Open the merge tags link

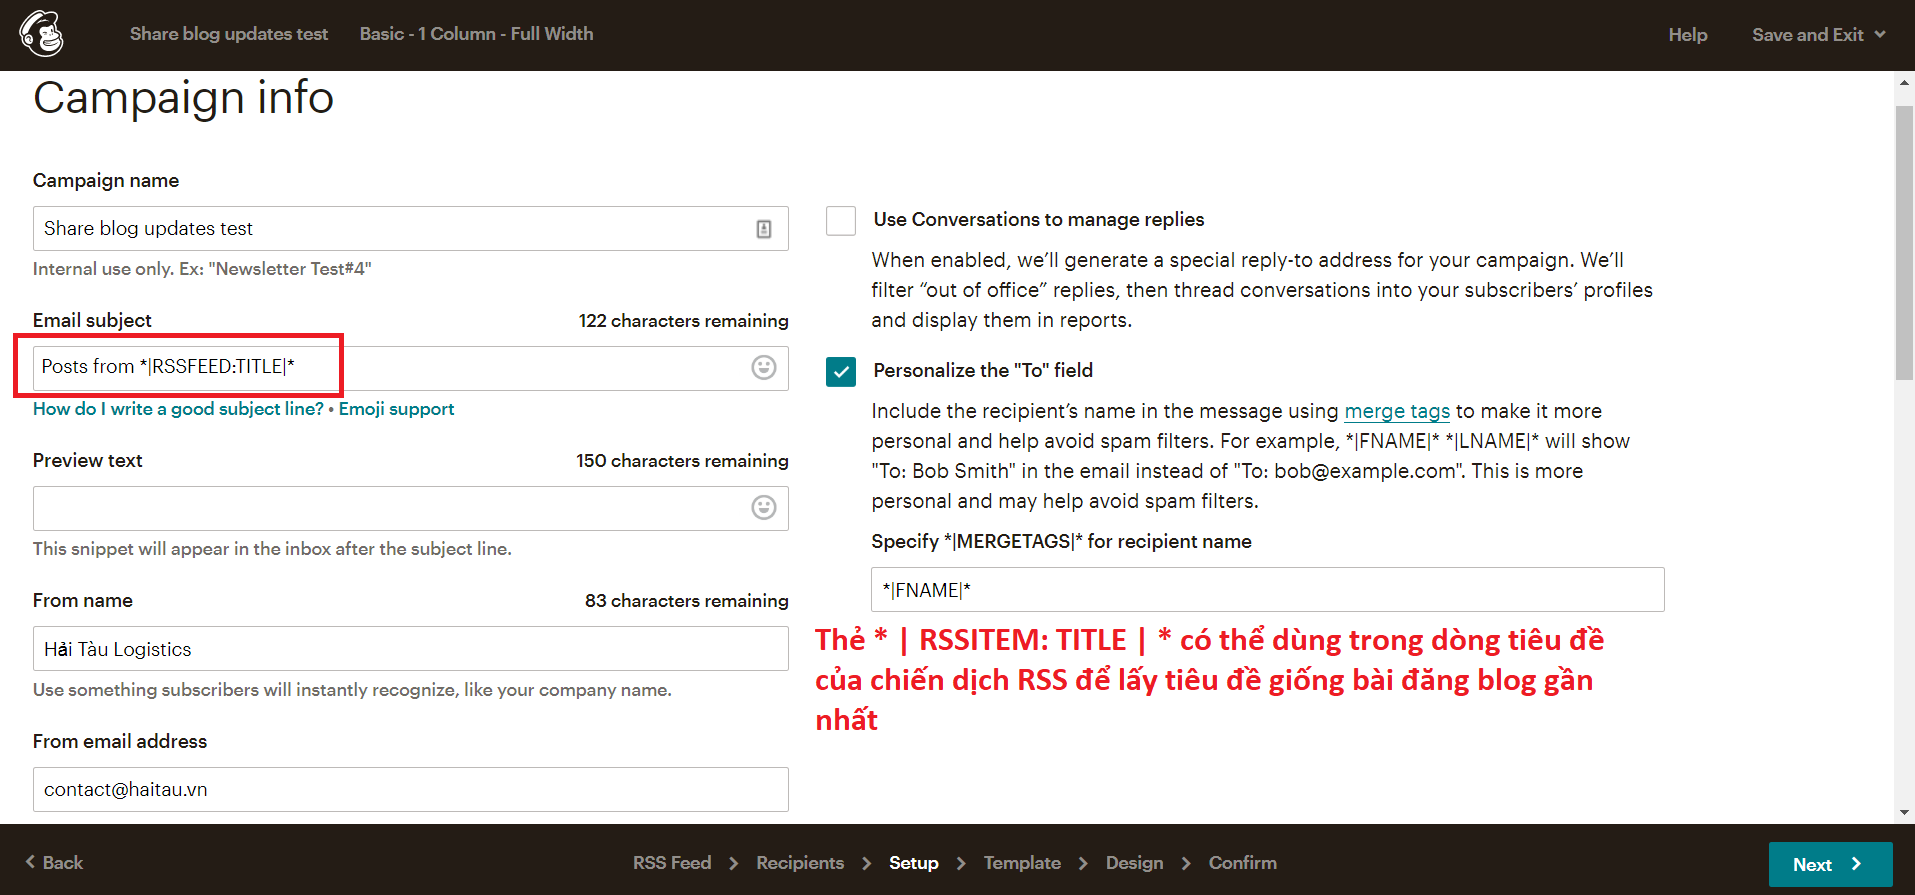1396,411
